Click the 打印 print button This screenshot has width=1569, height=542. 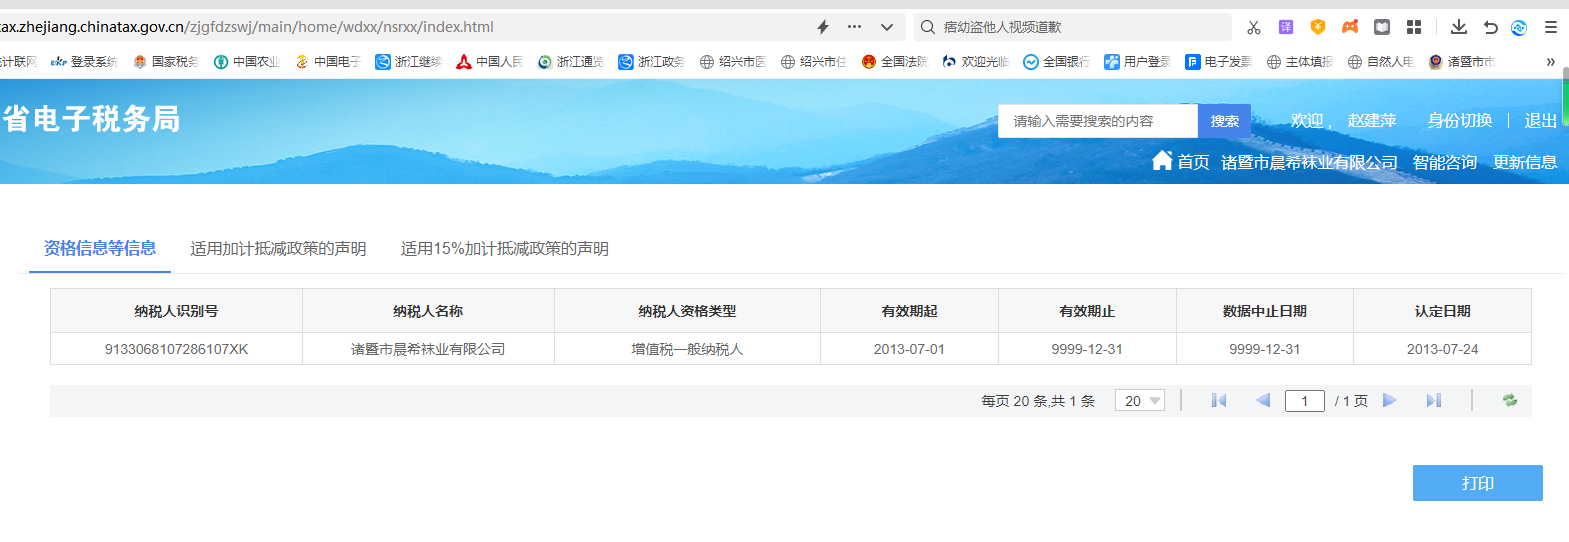(1477, 483)
